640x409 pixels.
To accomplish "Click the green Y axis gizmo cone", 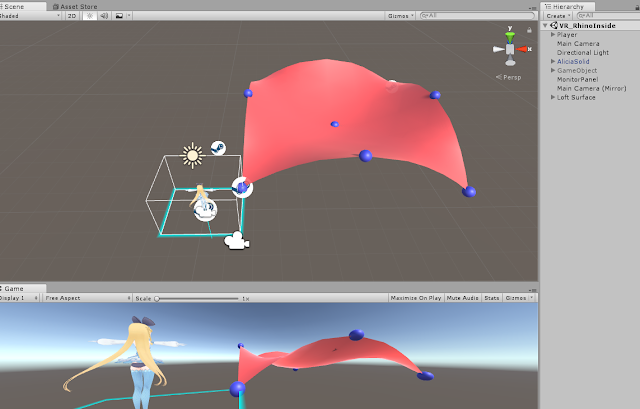I will 510,37.
